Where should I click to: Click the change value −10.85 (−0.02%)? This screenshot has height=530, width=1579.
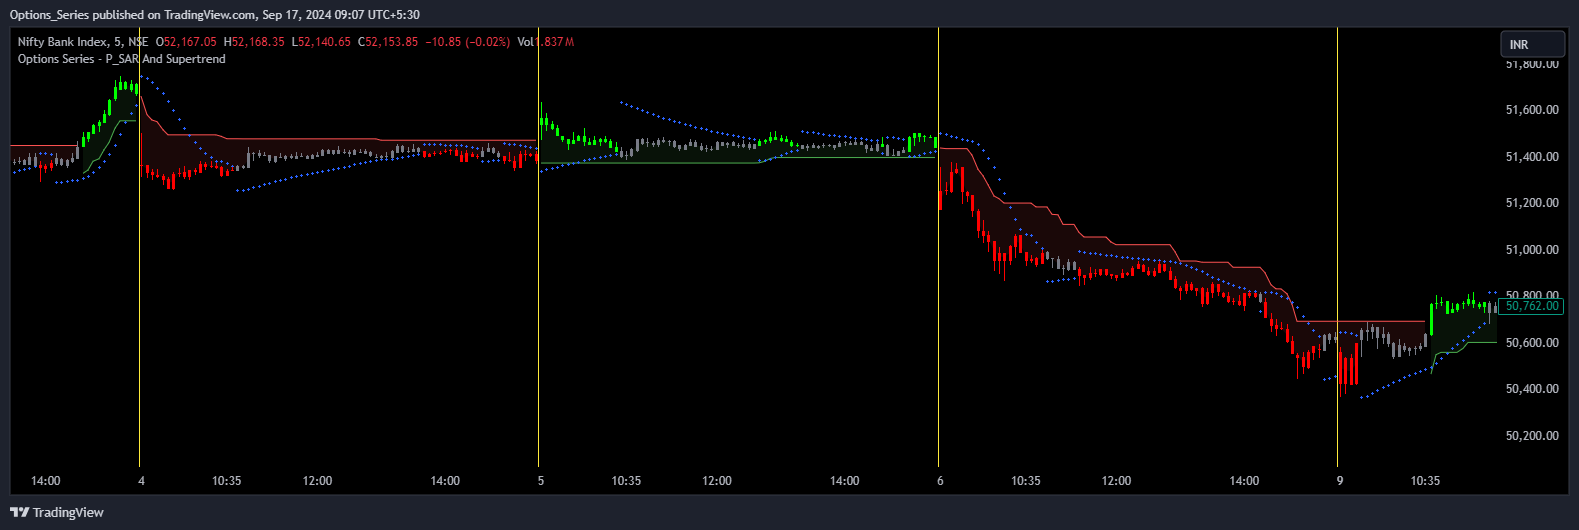point(467,42)
